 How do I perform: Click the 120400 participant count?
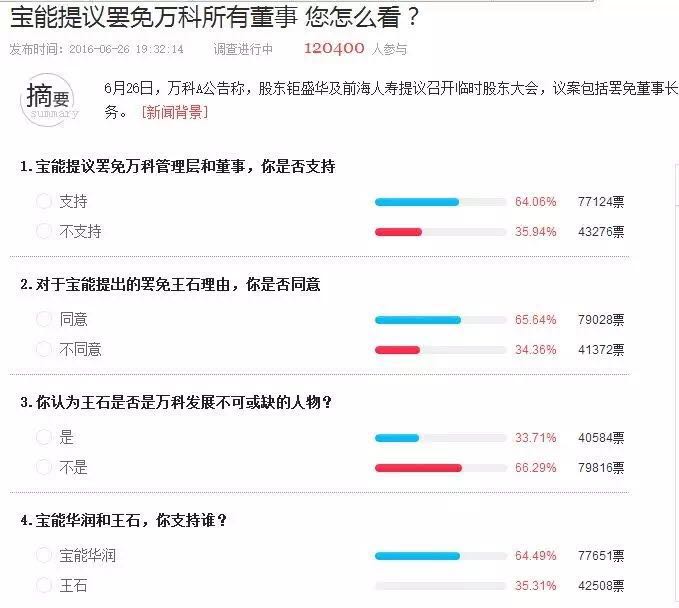333,48
